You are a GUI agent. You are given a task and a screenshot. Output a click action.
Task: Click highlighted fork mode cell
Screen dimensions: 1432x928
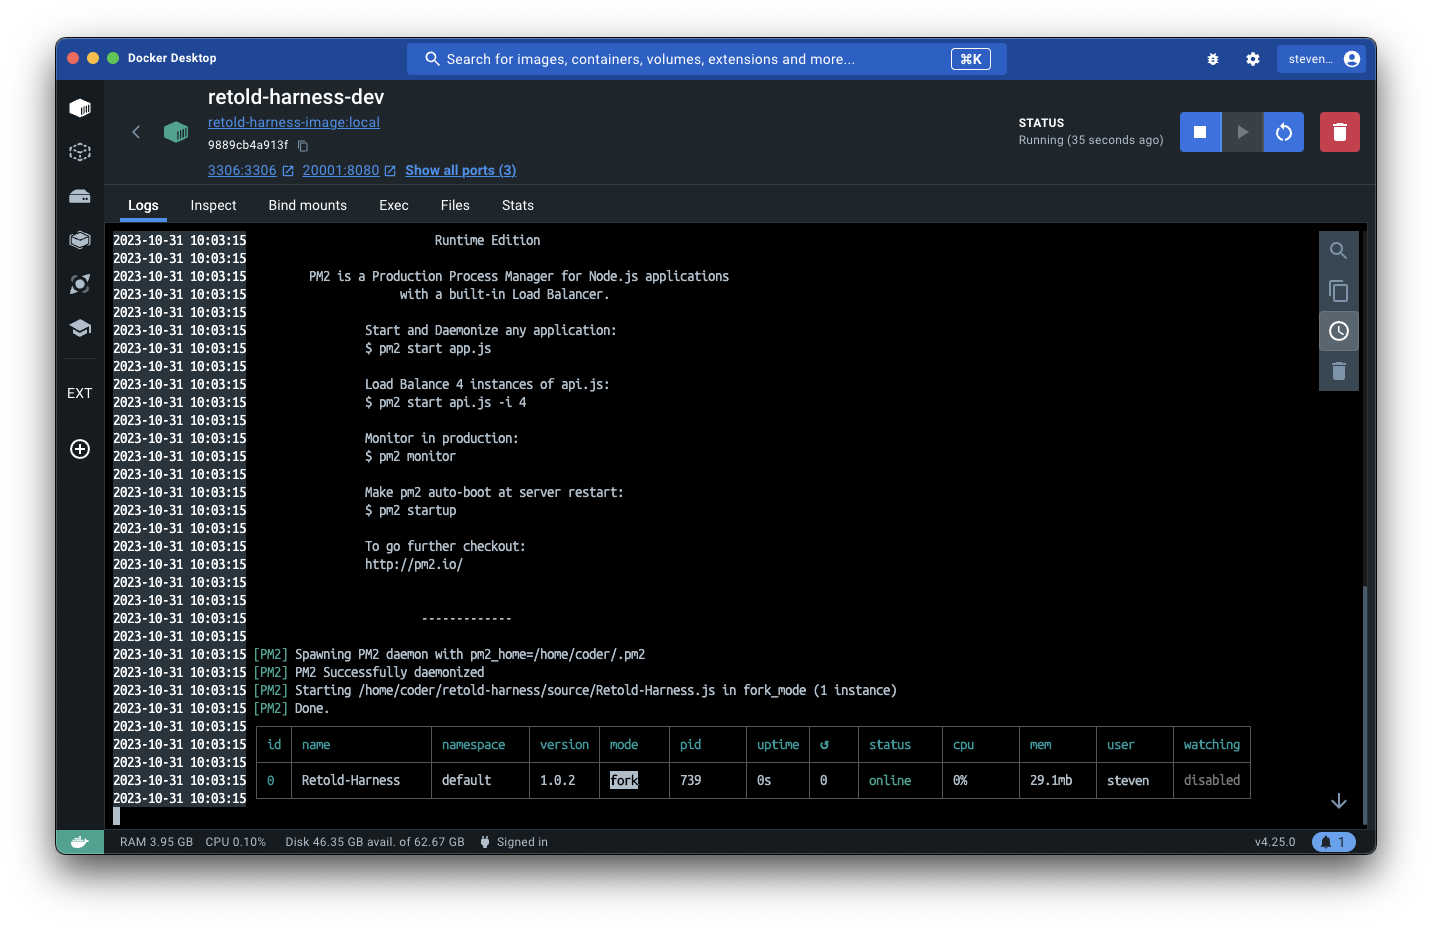[x=624, y=780]
